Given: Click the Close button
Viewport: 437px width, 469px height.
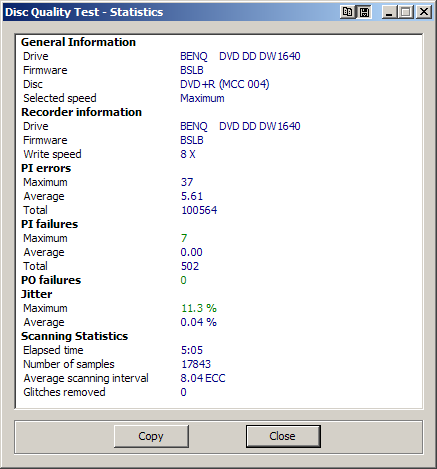Looking at the screenshot, I should (283, 436).
